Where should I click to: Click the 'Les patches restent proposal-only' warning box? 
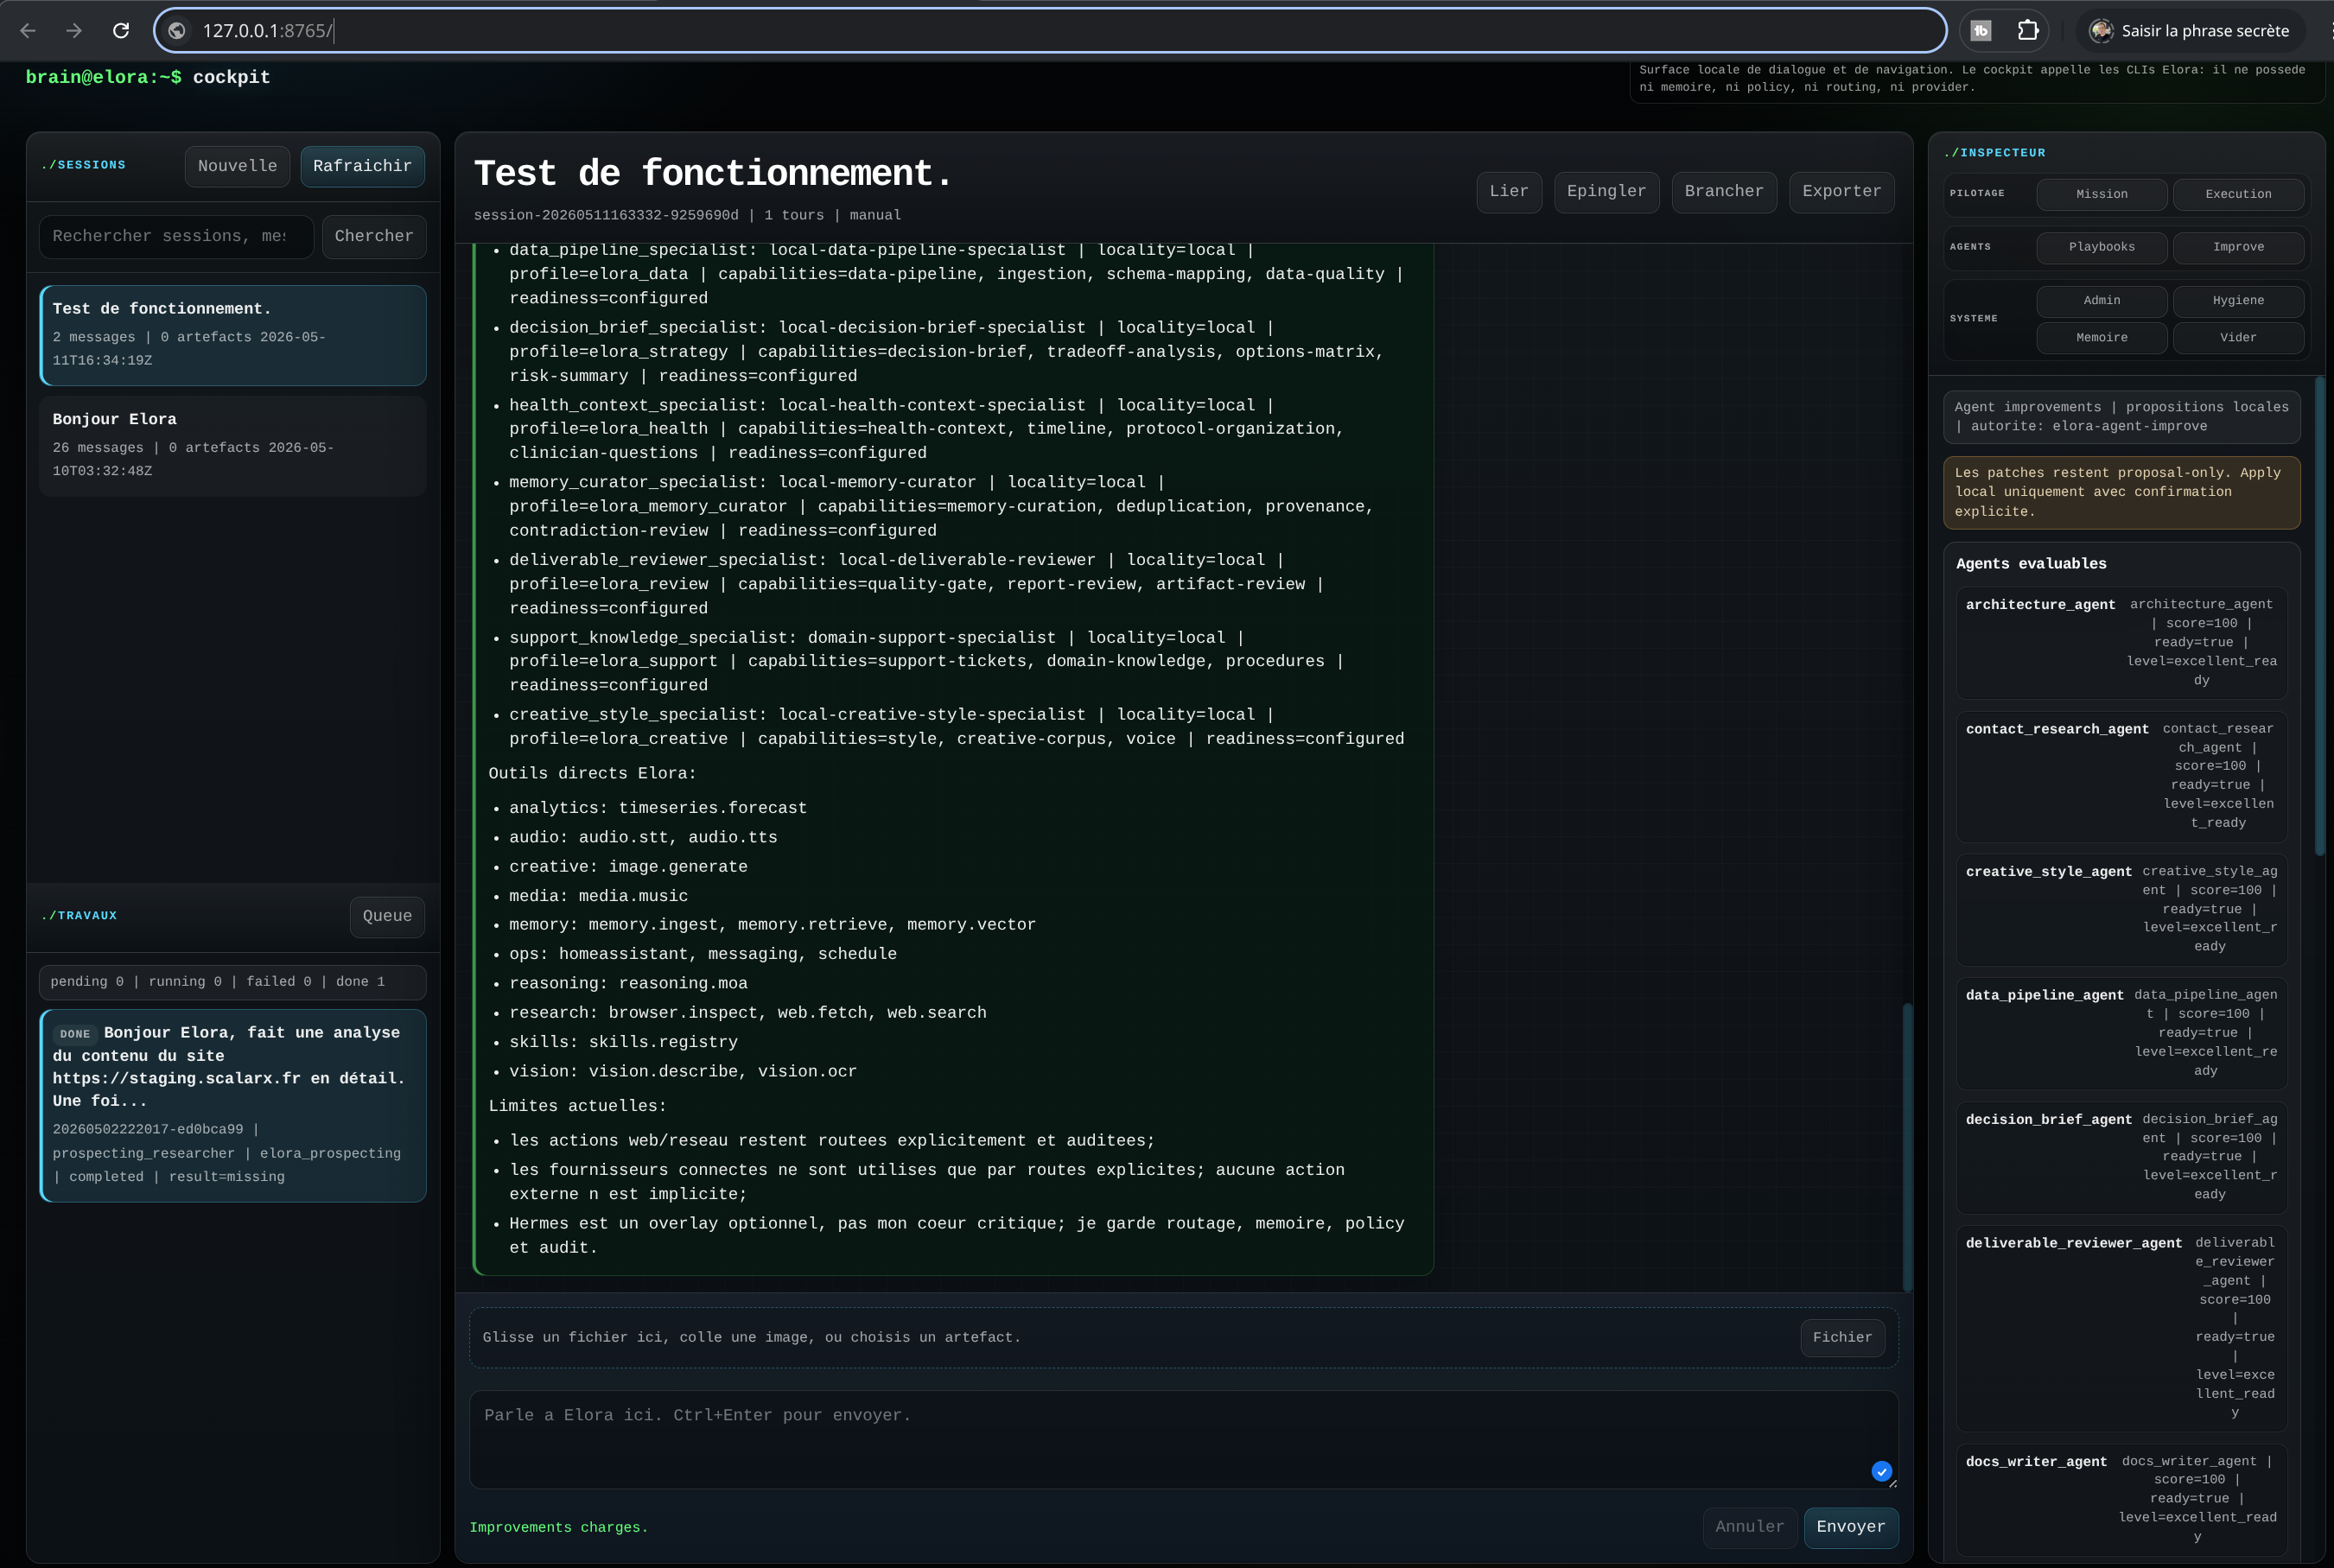coord(2121,492)
